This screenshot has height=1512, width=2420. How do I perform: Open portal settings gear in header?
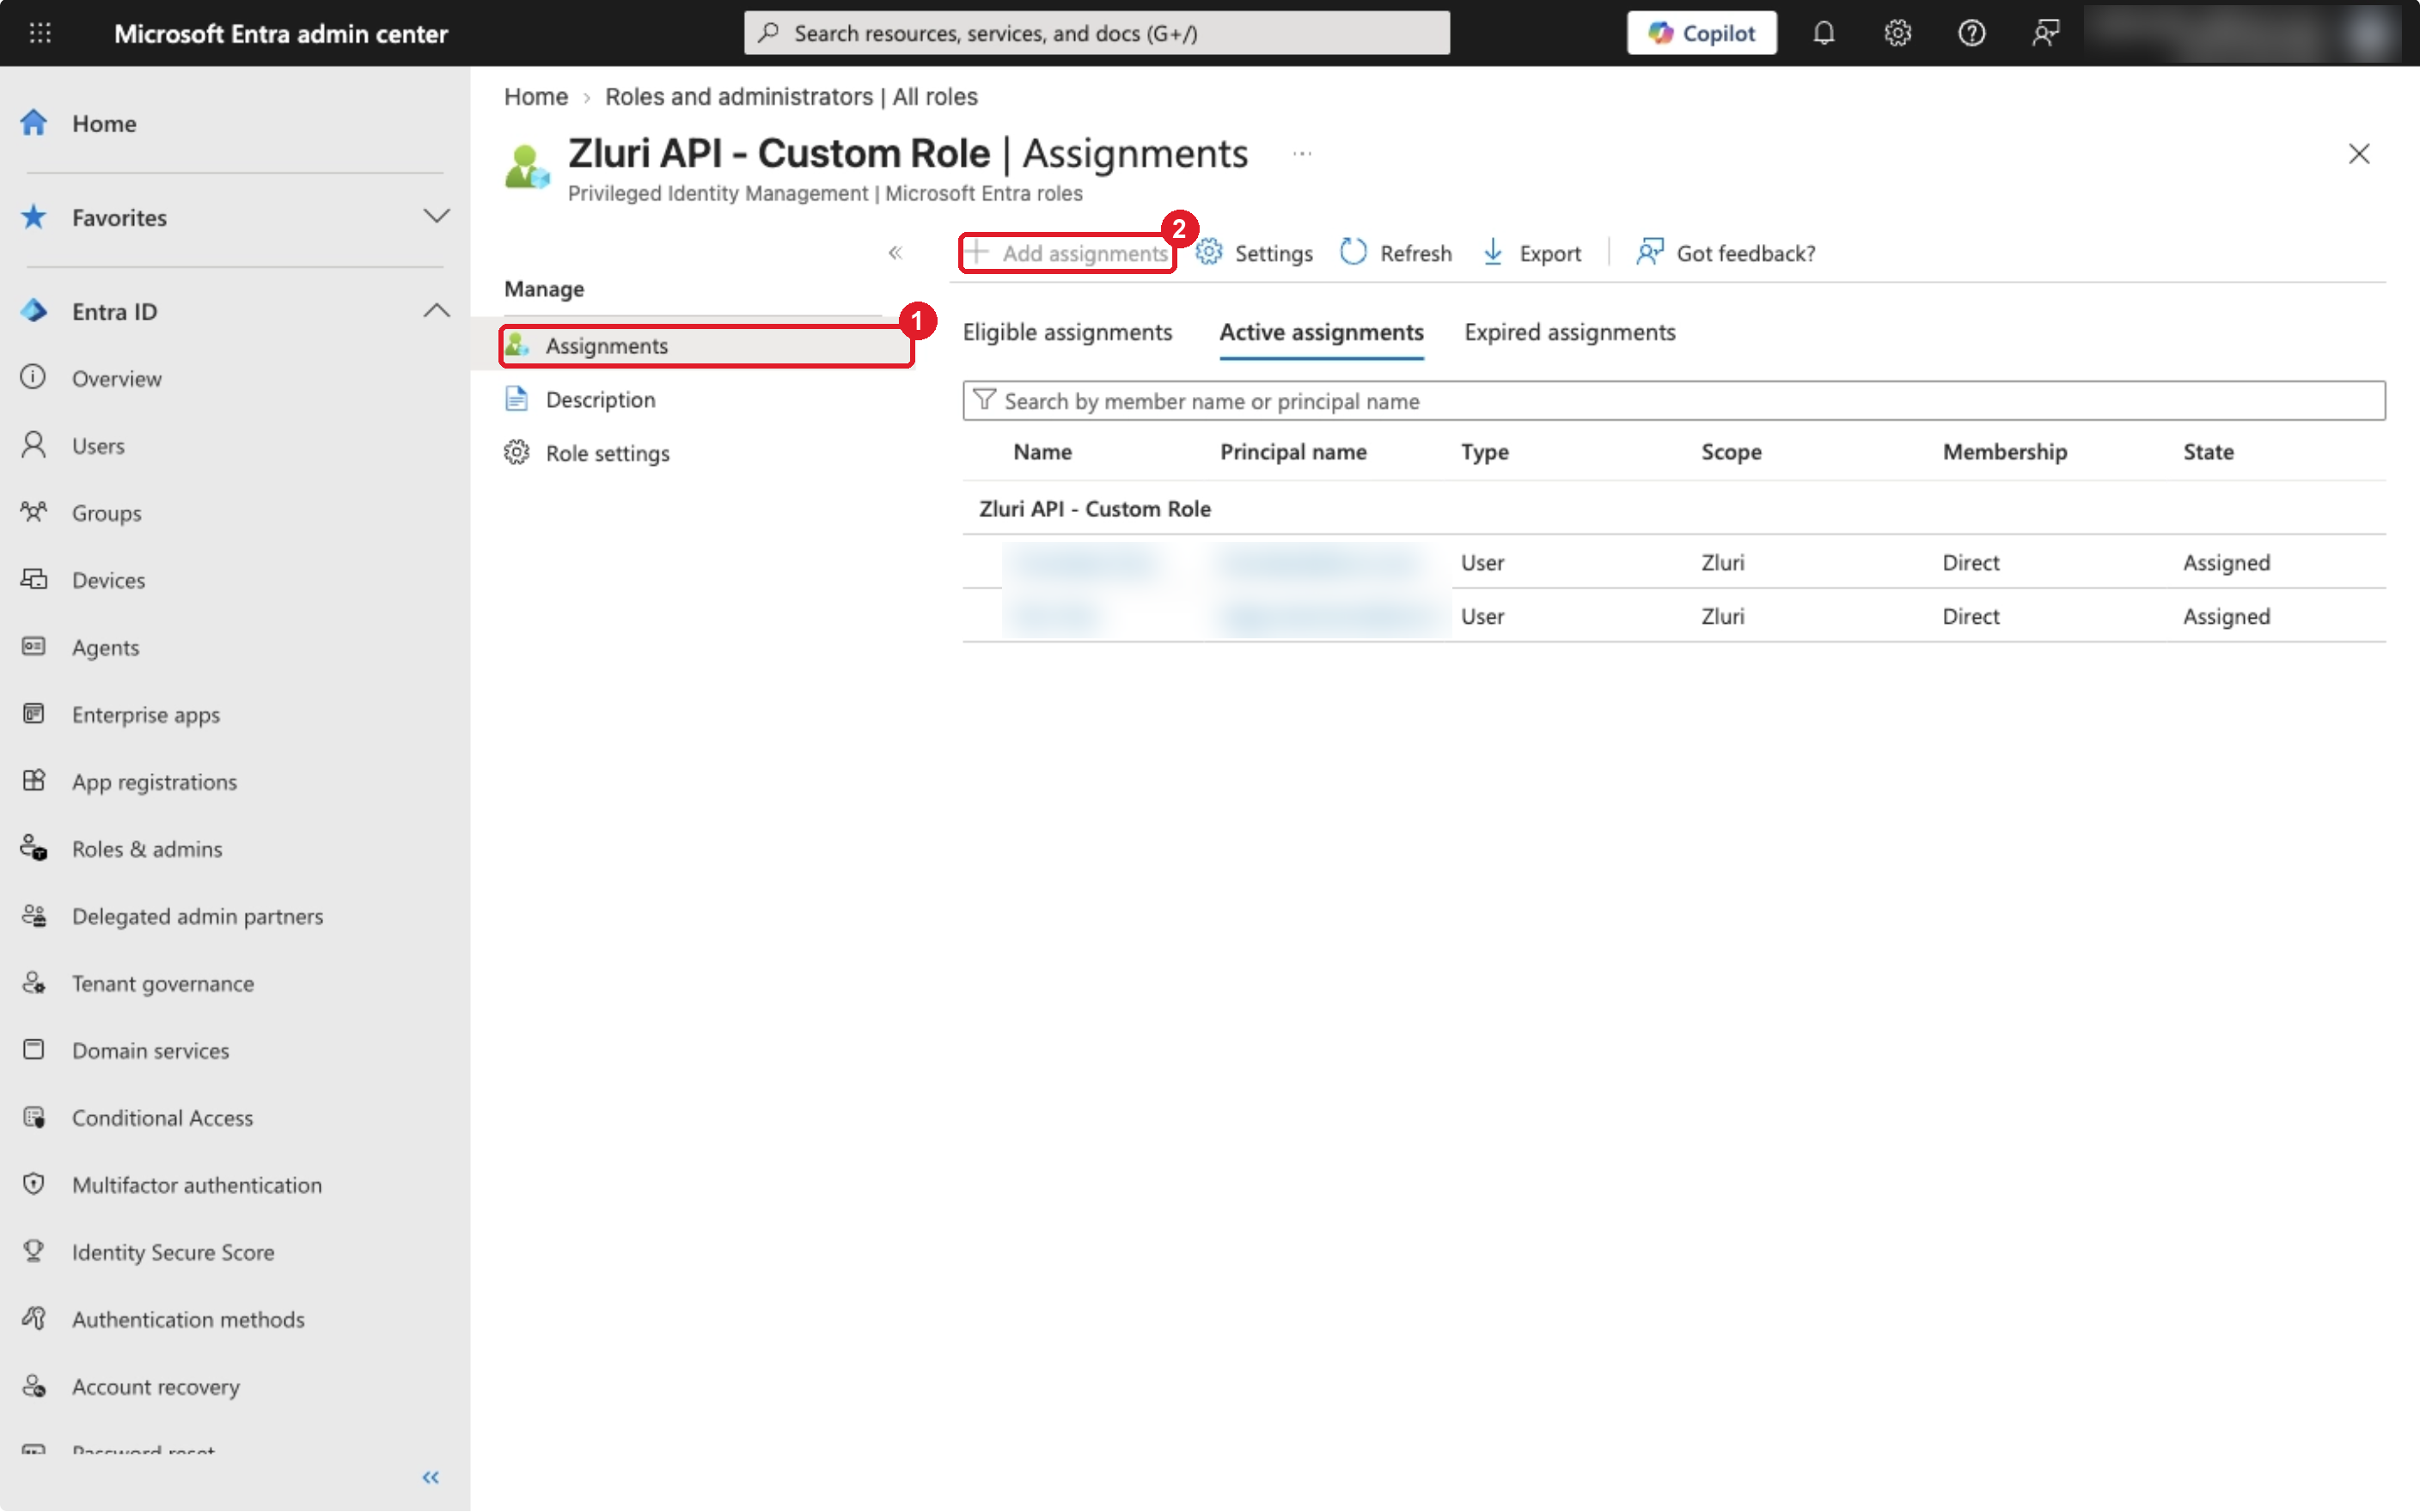[x=1897, y=33]
